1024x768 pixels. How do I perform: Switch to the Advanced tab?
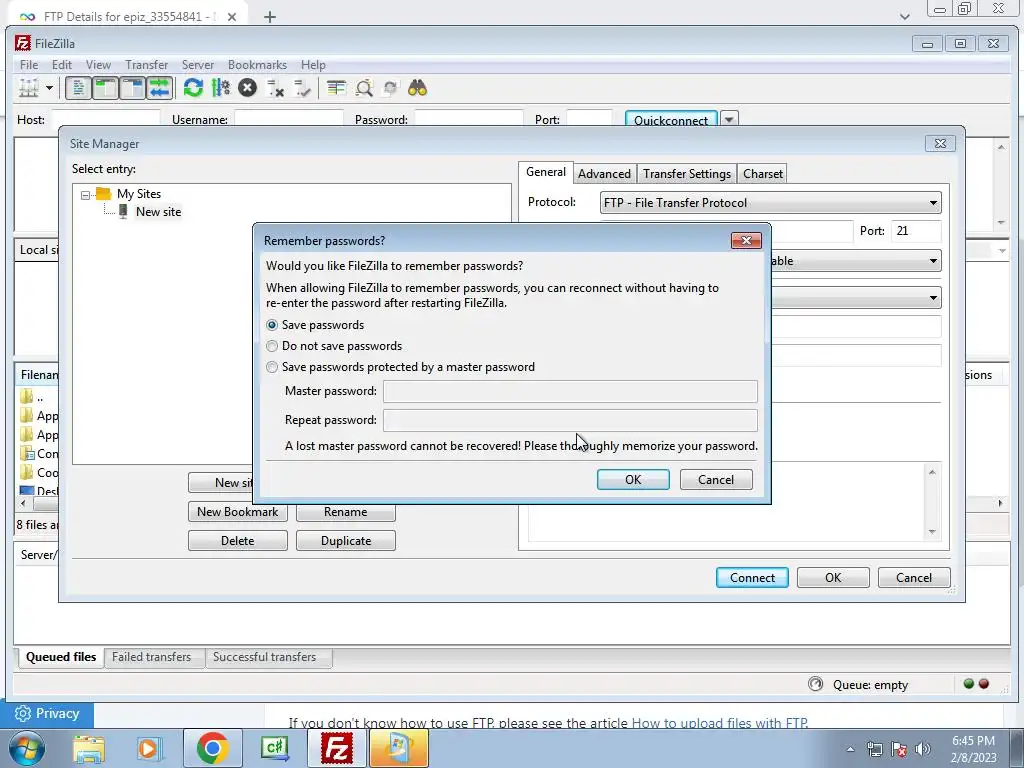tap(604, 174)
